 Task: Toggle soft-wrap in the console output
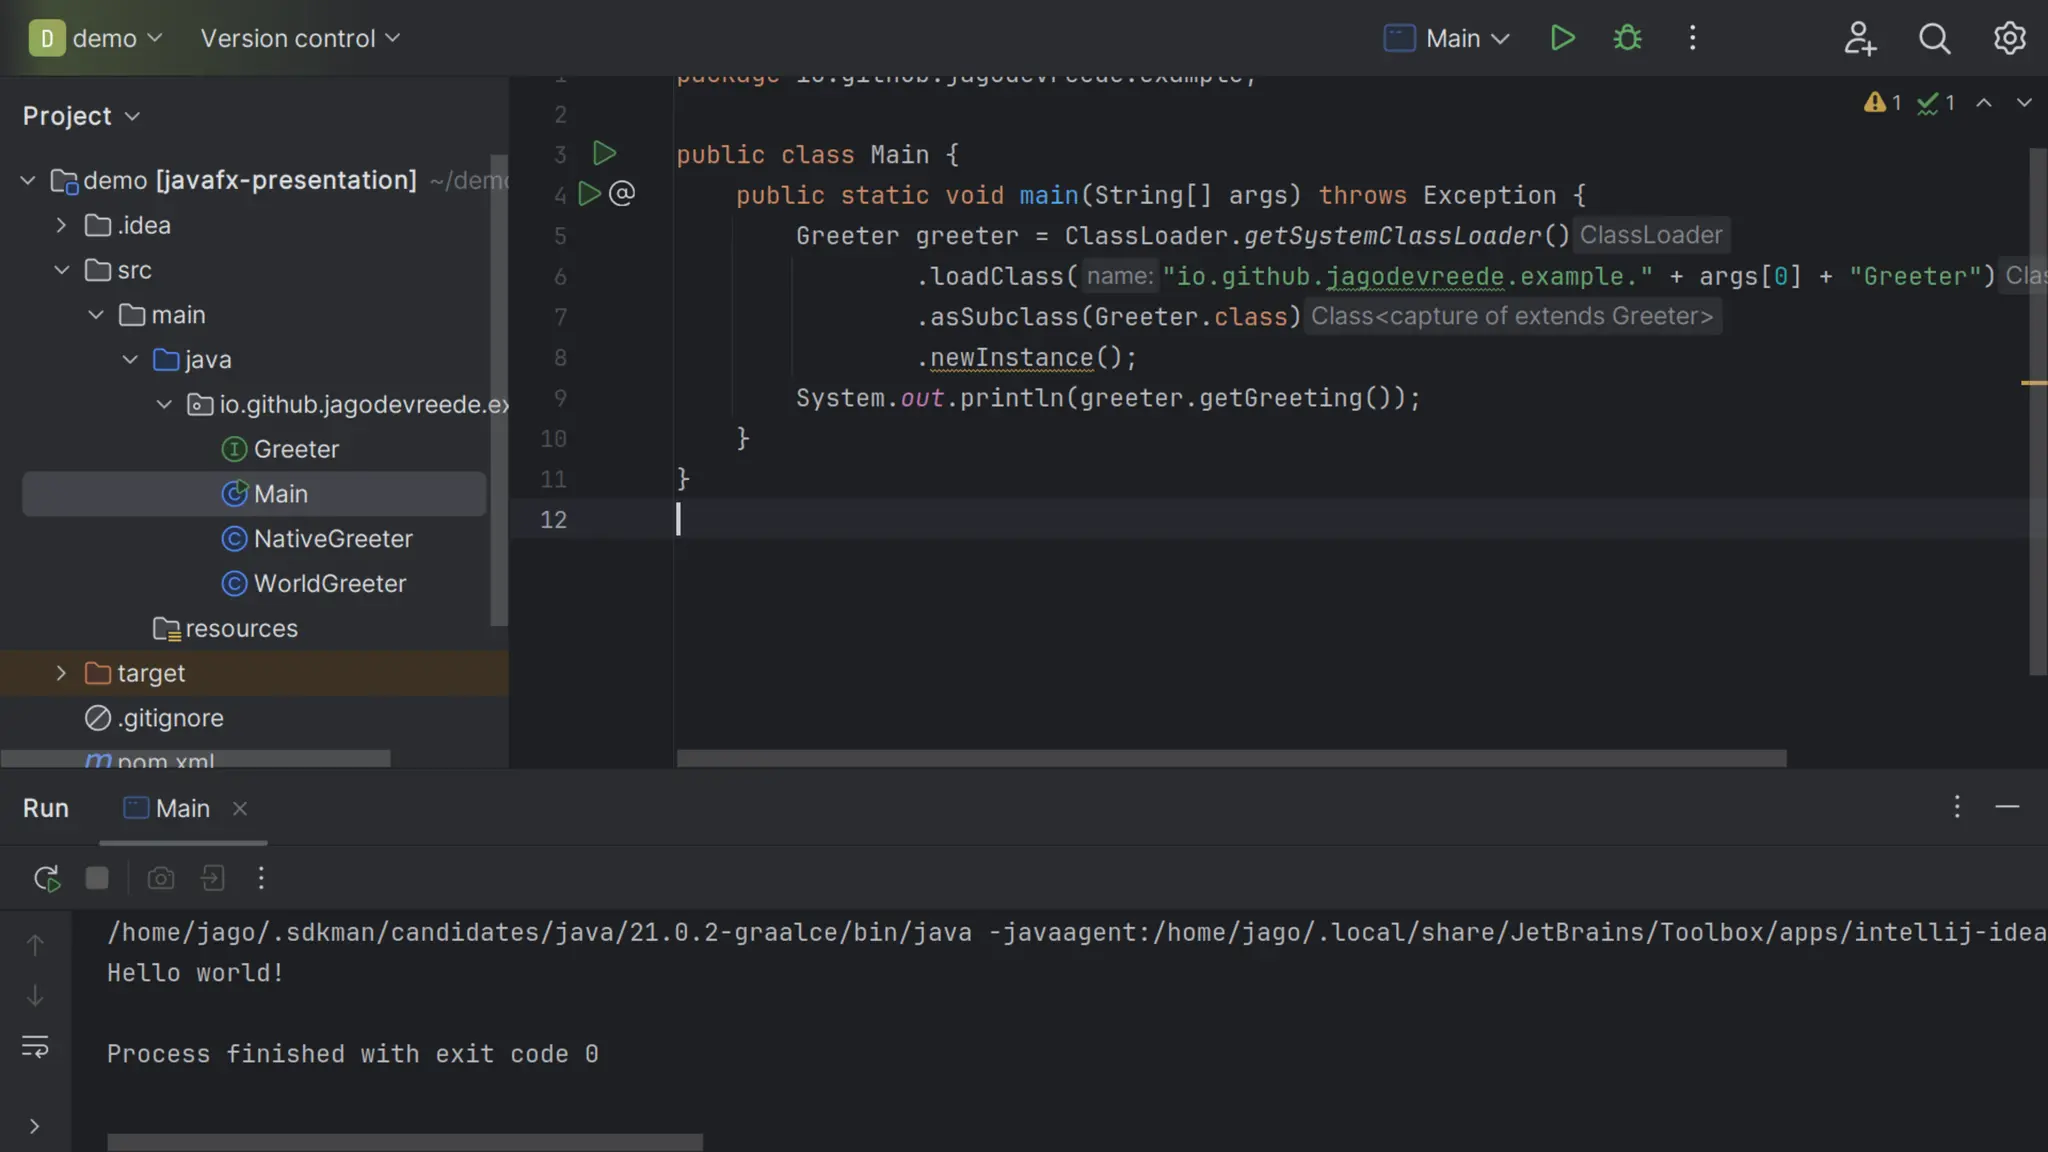35,1046
